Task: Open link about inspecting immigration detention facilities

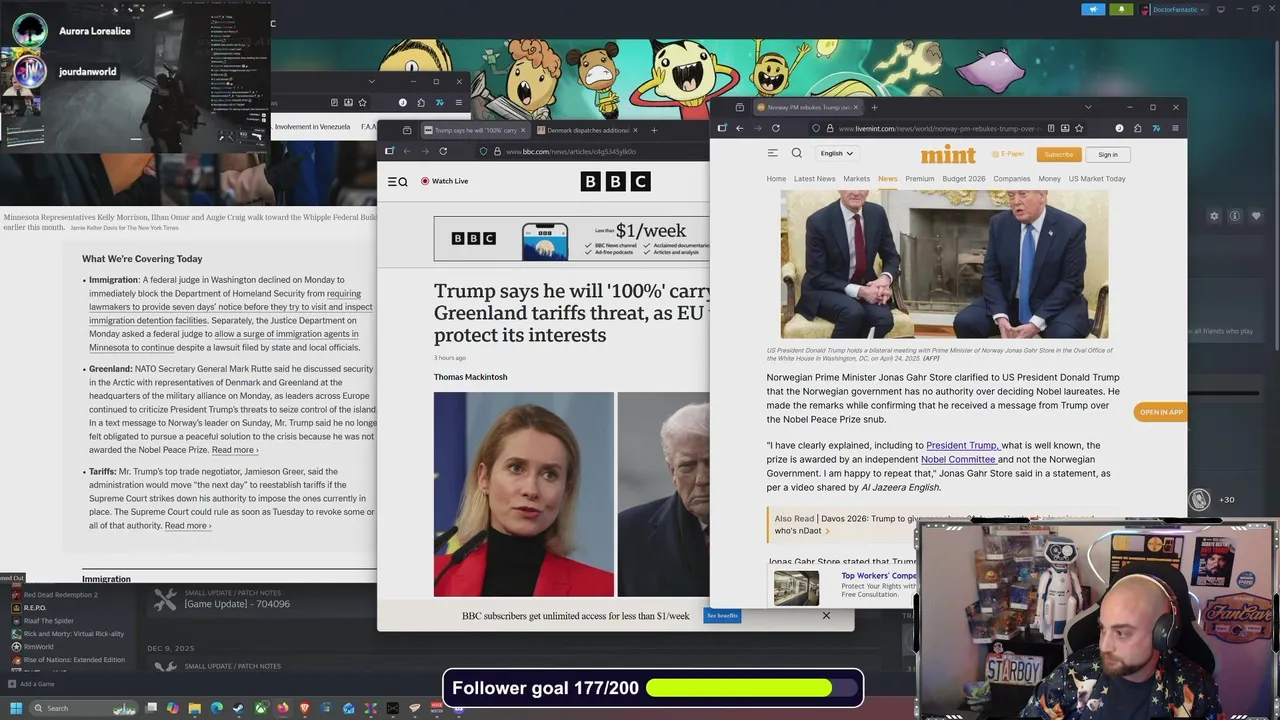Action: coord(231,307)
